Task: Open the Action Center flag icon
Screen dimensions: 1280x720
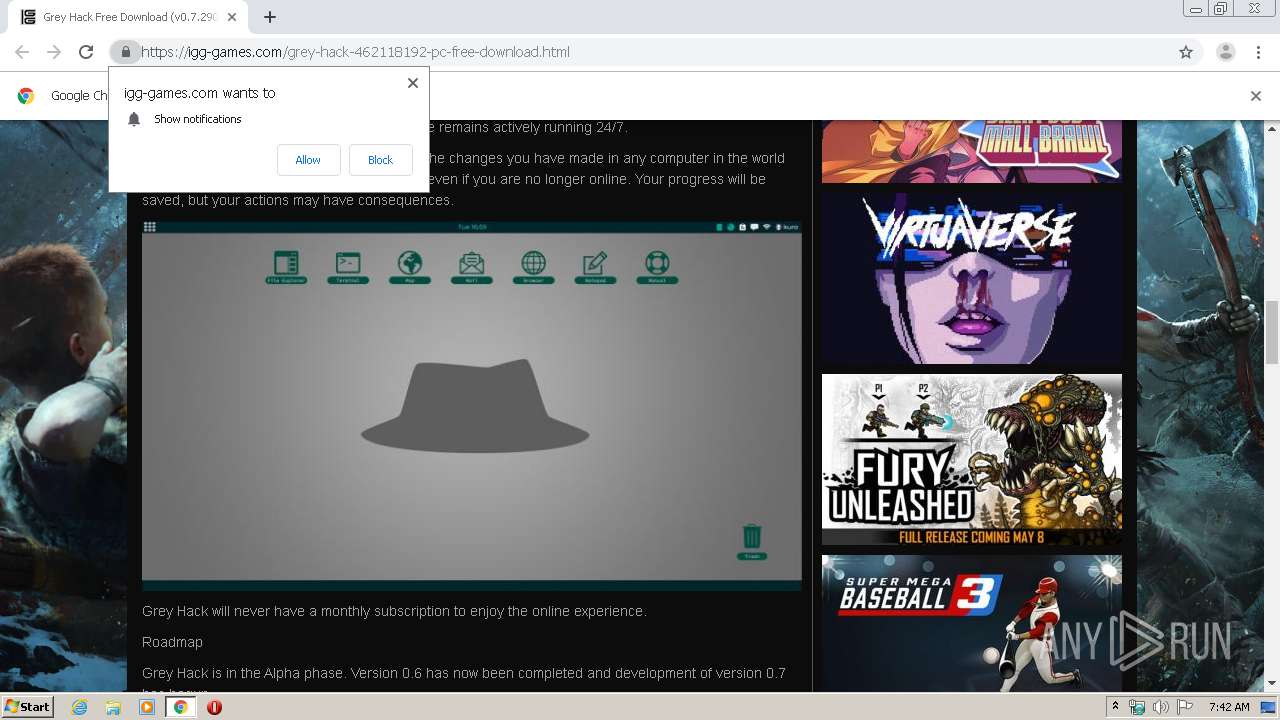Action: [1184, 707]
